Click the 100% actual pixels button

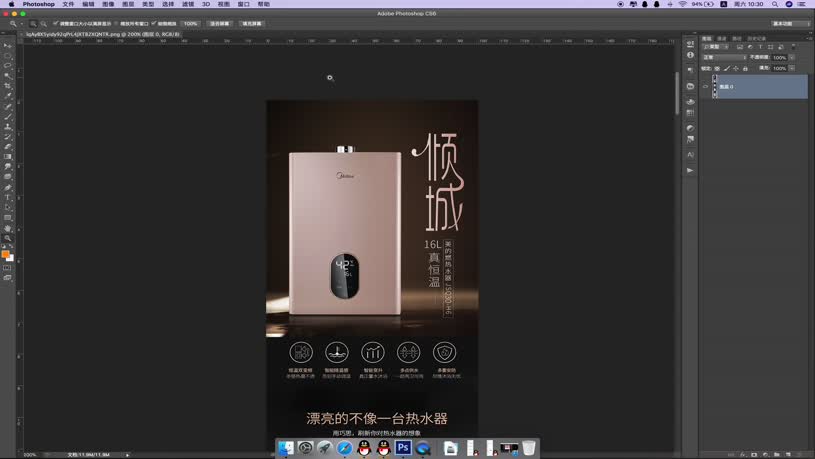tap(191, 24)
